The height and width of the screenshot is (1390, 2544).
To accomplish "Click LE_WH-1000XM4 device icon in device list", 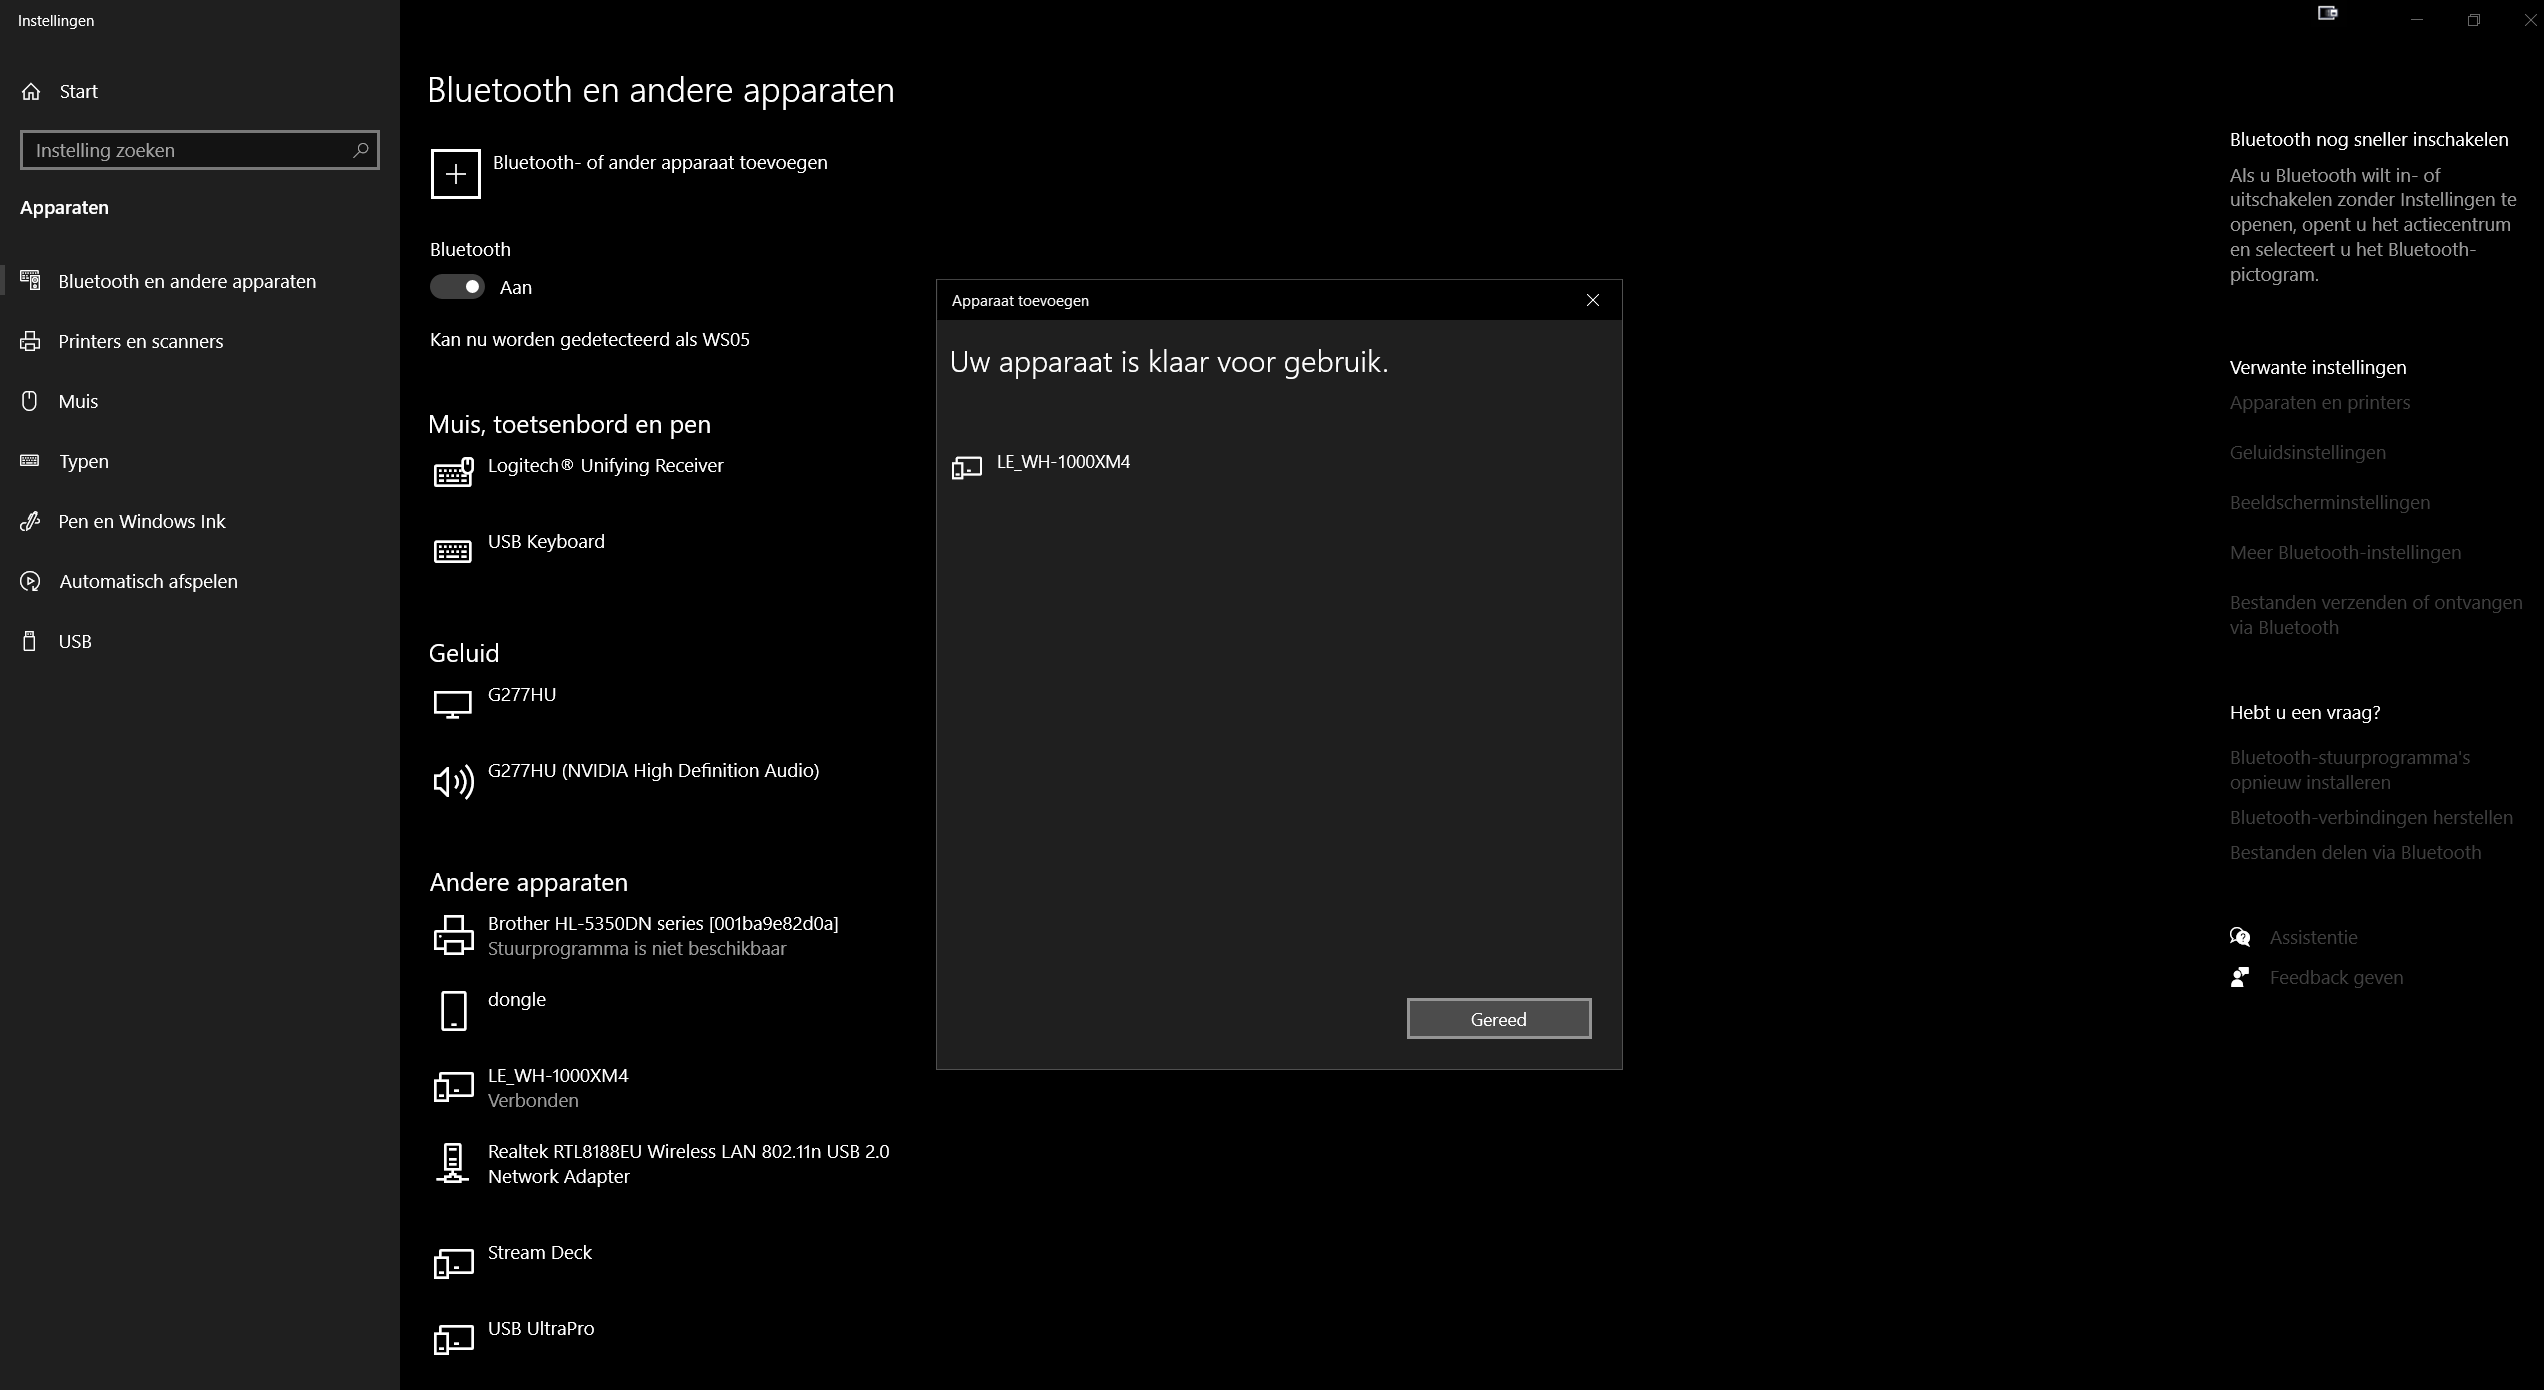I will [453, 1087].
